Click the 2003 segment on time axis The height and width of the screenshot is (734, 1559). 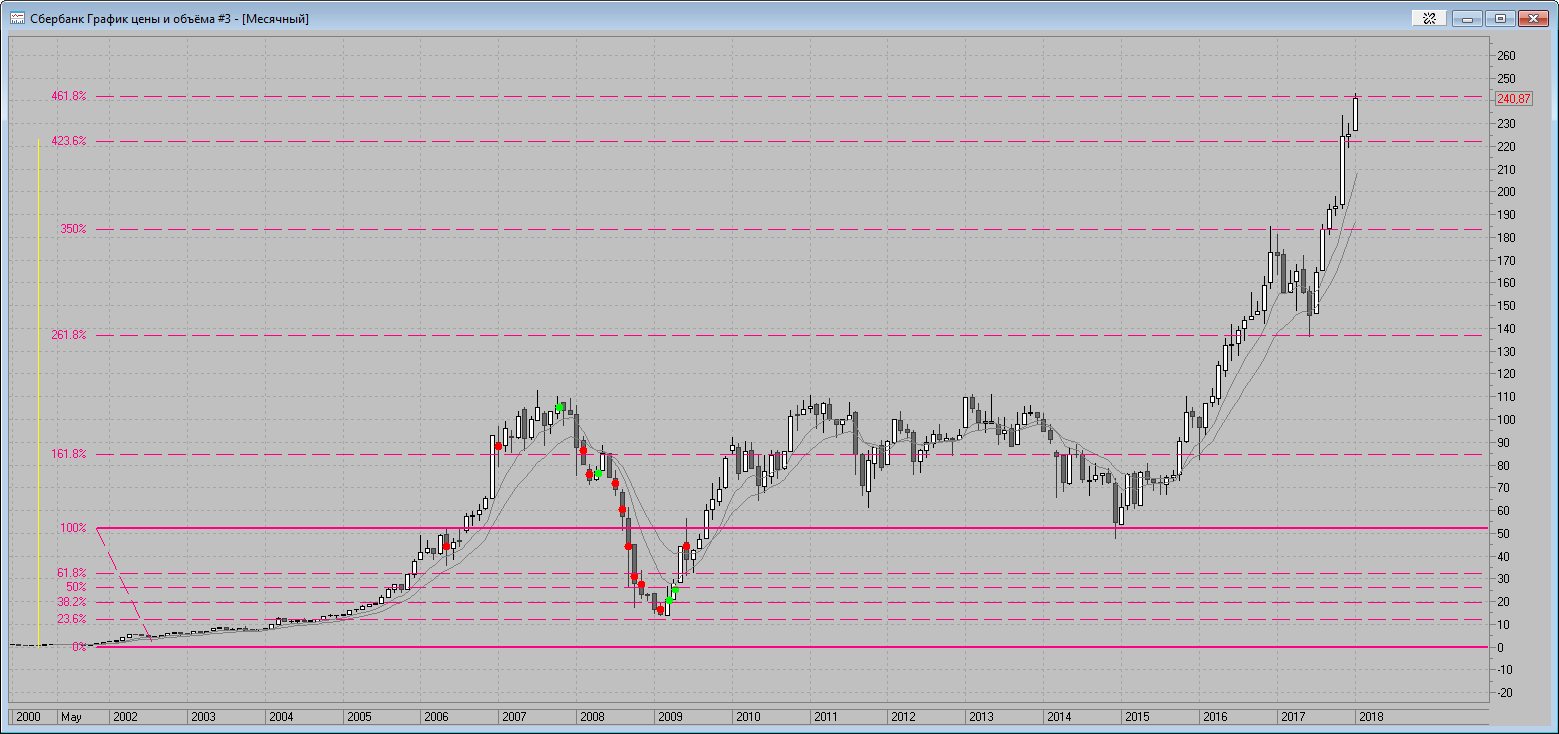coord(226,717)
